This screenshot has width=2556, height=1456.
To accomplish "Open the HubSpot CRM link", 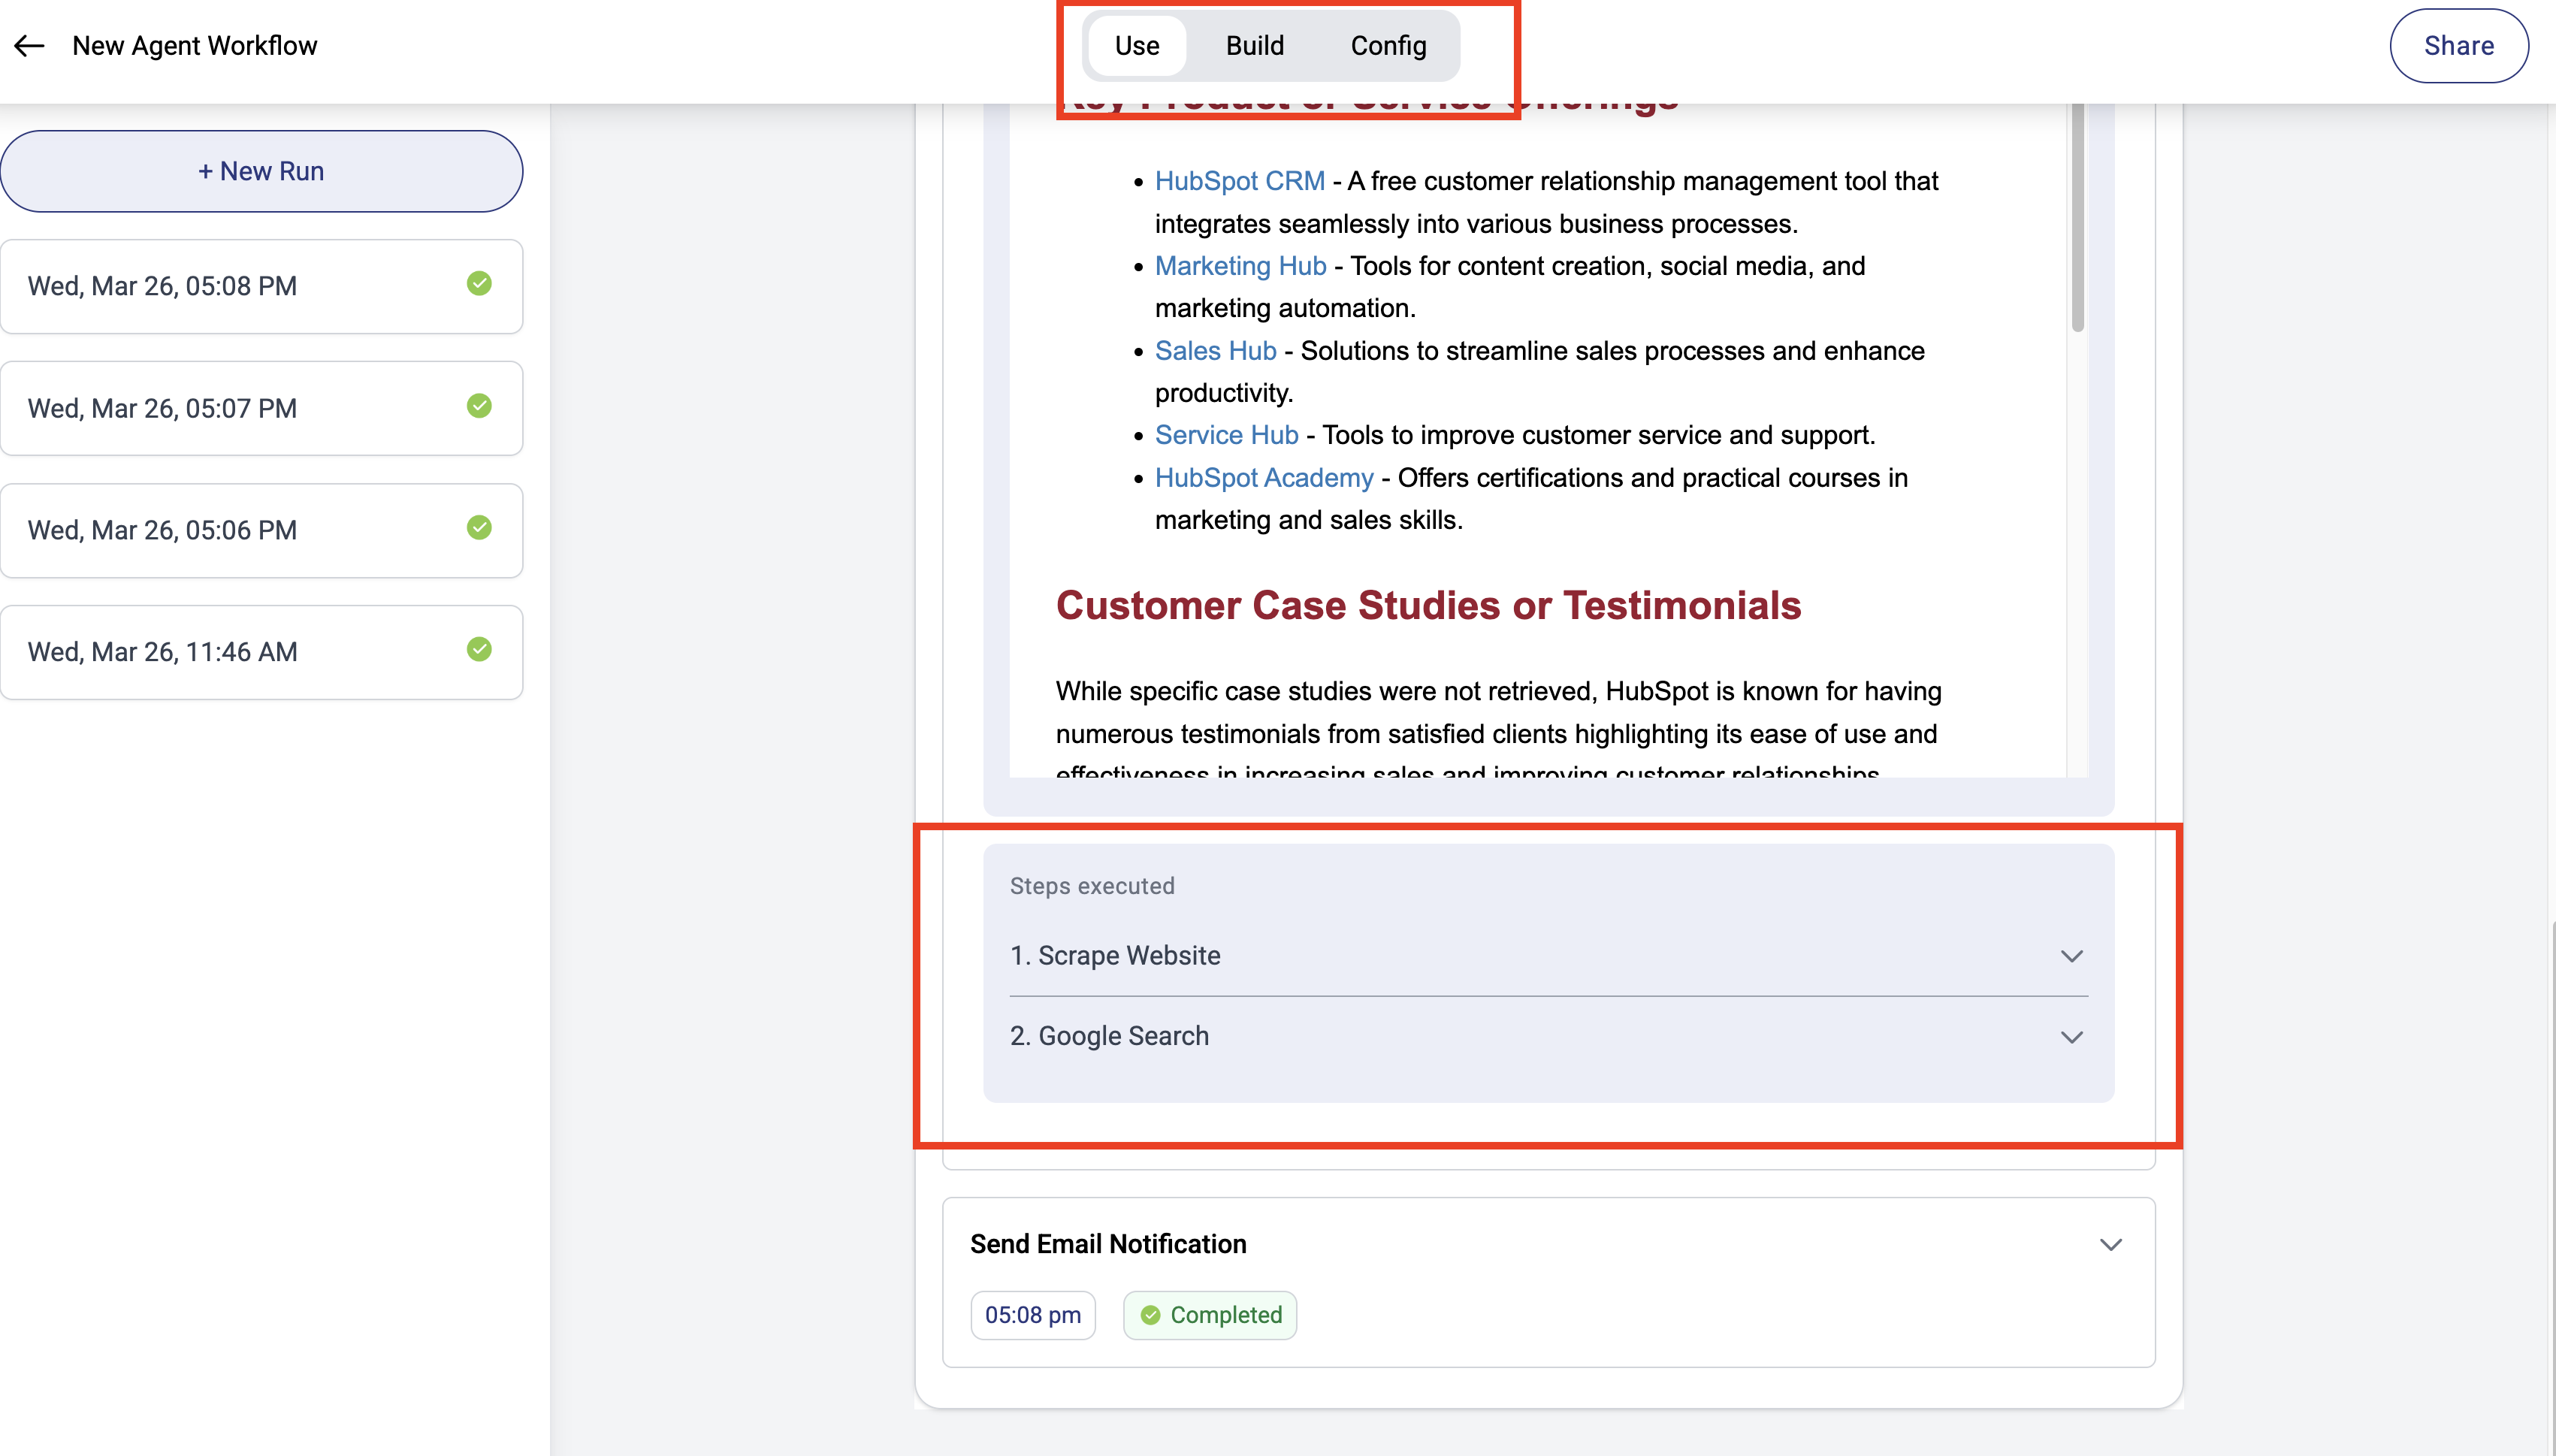I will click(x=1239, y=181).
